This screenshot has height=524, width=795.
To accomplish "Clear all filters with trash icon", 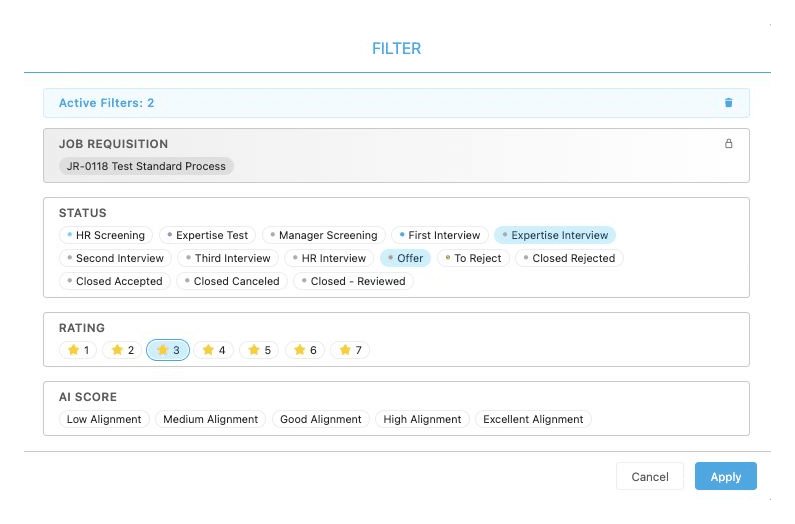I will (x=728, y=103).
